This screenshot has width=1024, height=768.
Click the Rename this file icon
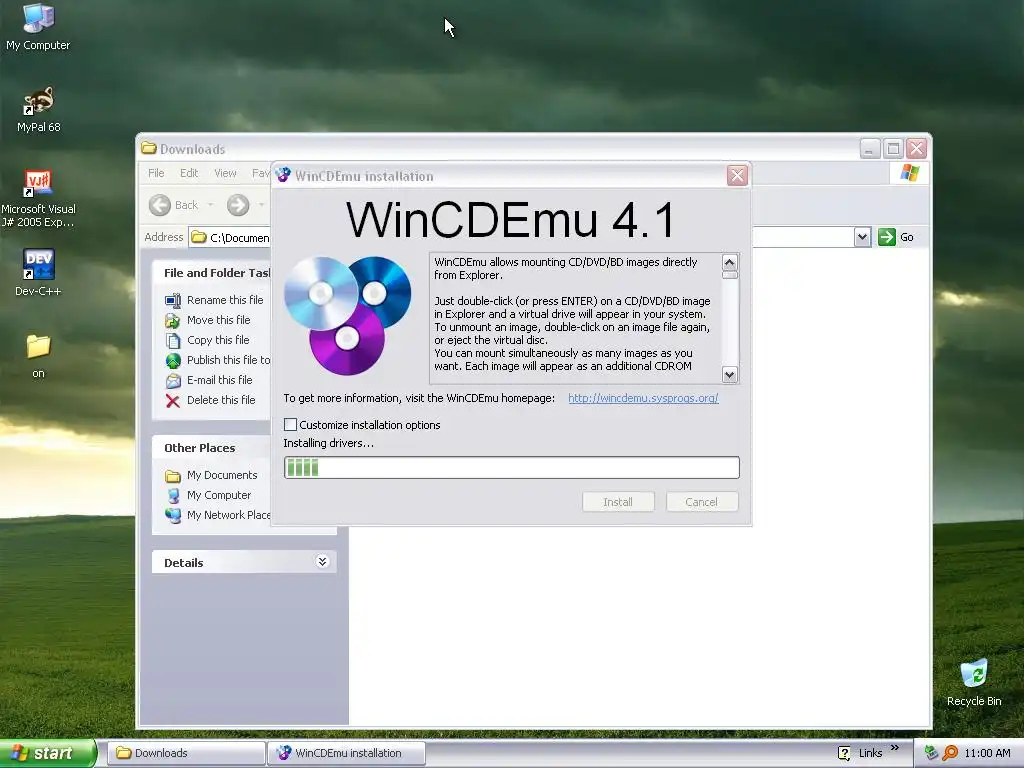point(173,300)
